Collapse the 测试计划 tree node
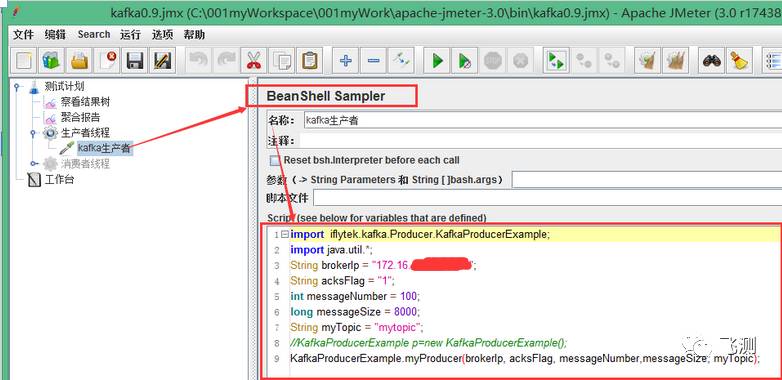 (x=17, y=87)
